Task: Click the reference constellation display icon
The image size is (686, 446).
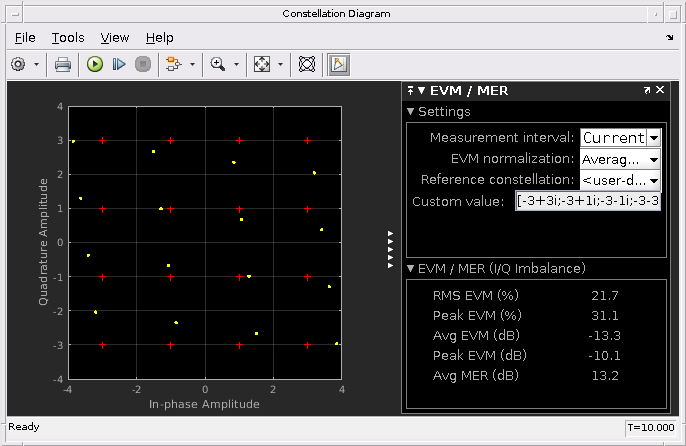Action: [x=307, y=64]
